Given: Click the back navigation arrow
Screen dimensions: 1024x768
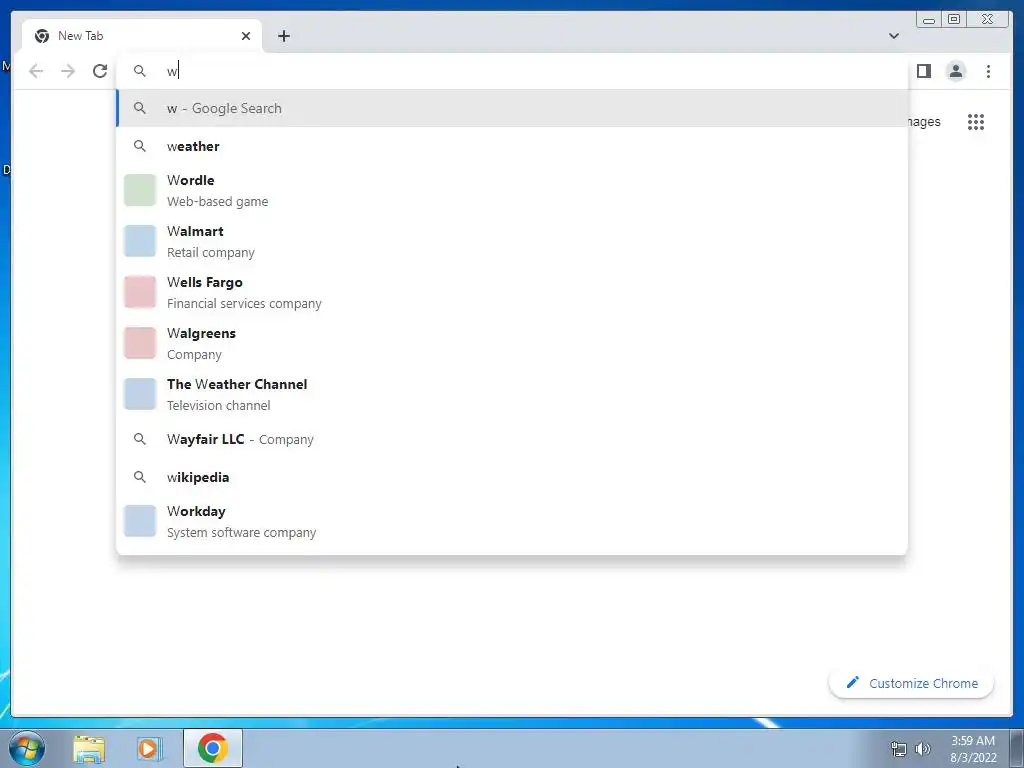Looking at the screenshot, I should 36,71.
